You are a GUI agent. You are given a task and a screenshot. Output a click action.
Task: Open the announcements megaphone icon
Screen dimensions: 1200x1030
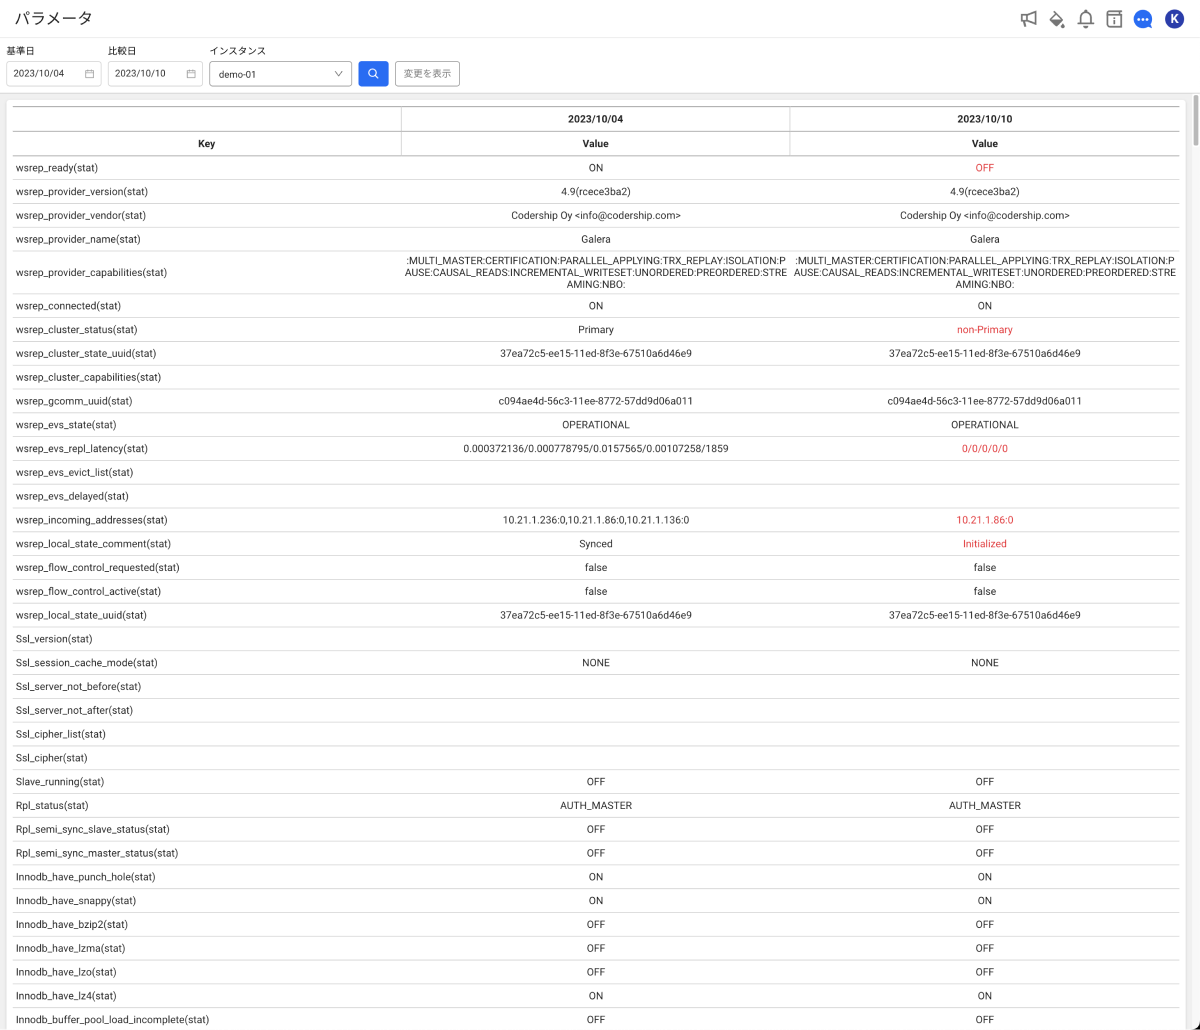tap(1028, 19)
